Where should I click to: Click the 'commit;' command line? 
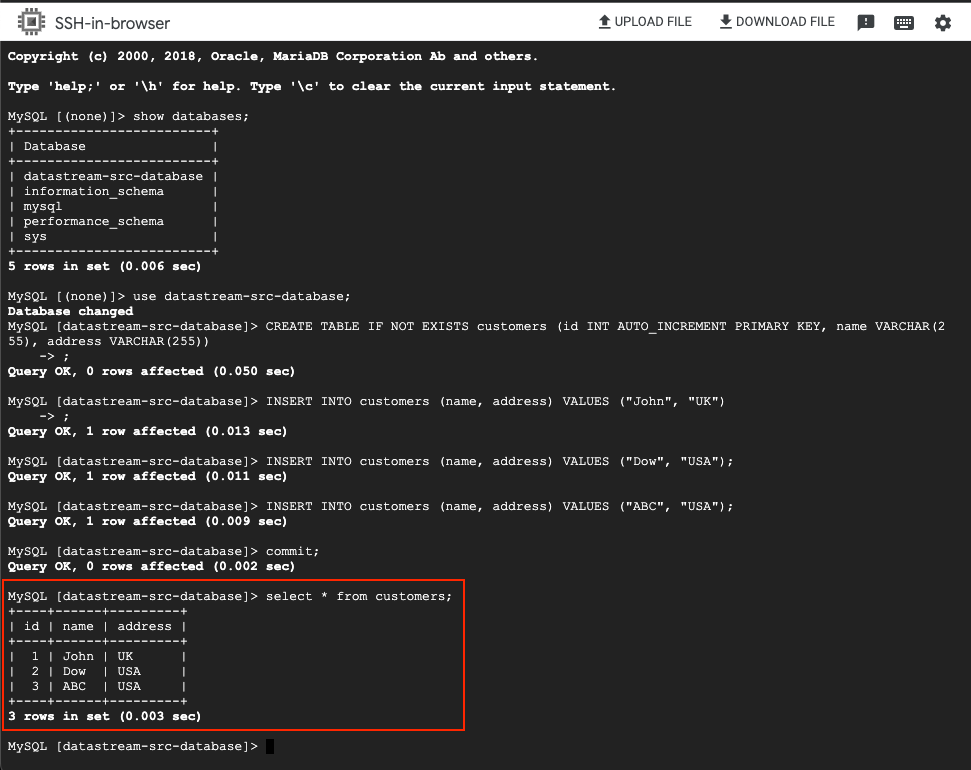tap(292, 551)
